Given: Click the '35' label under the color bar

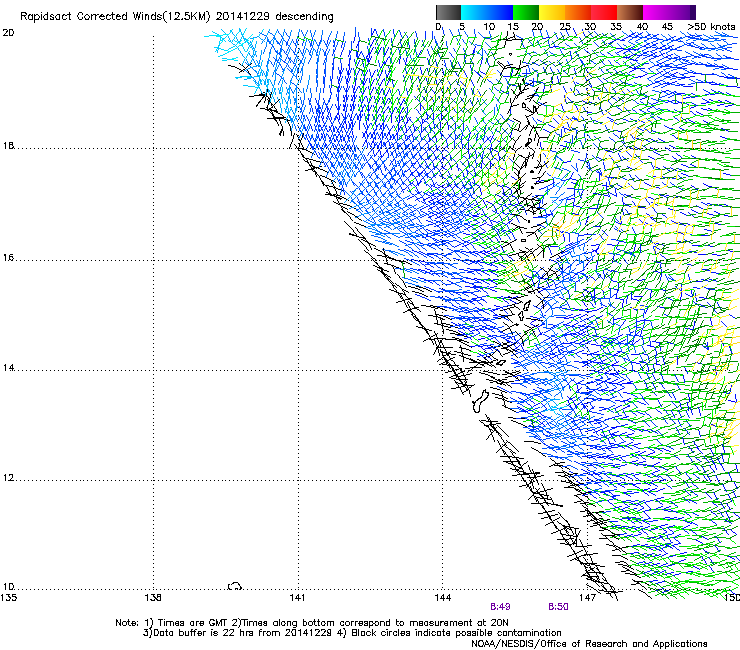Looking at the screenshot, I should point(616,27).
